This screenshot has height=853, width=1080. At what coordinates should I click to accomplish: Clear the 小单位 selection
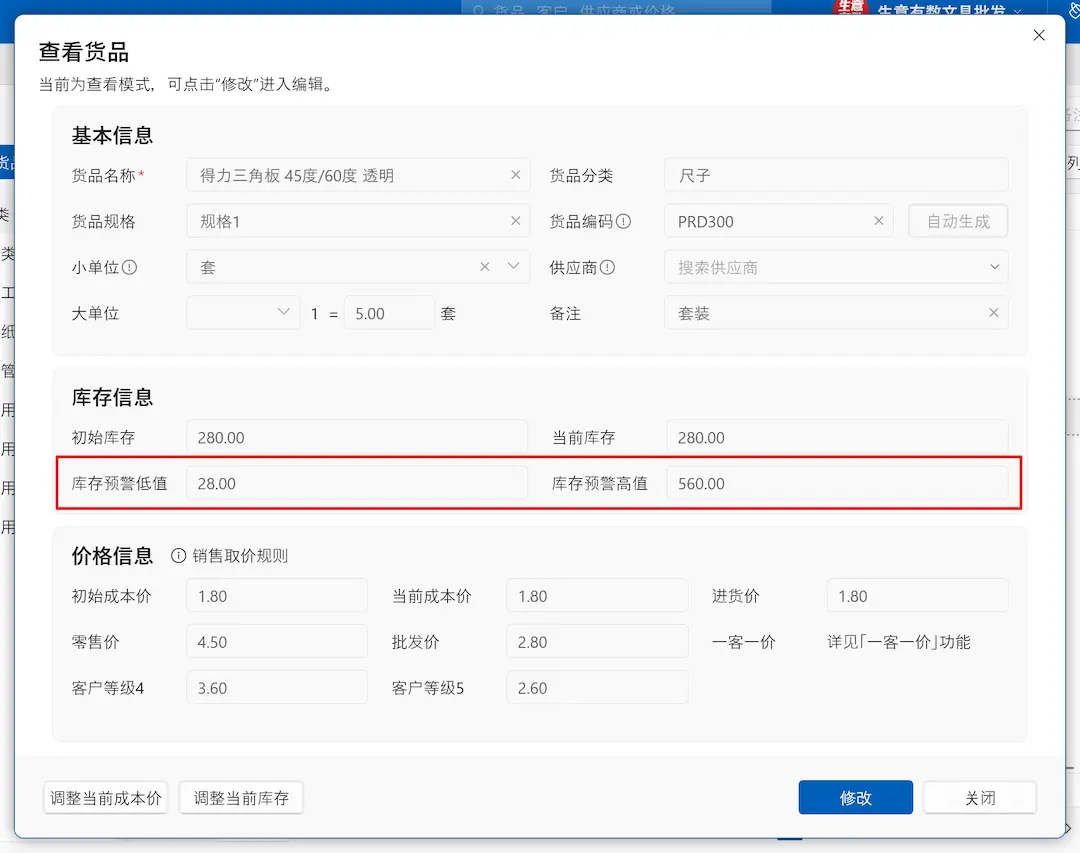(485, 267)
